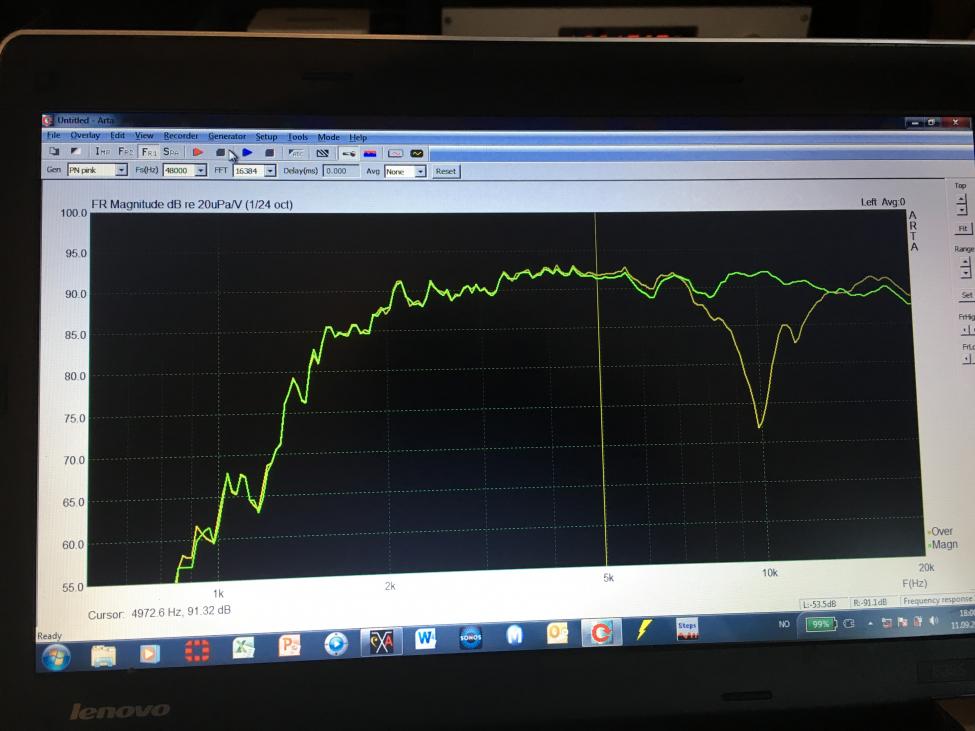The width and height of the screenshot is (975, 731).
Task: Click the new file toolbar icon
Action: pyautogui.click(x=54, y=150)
